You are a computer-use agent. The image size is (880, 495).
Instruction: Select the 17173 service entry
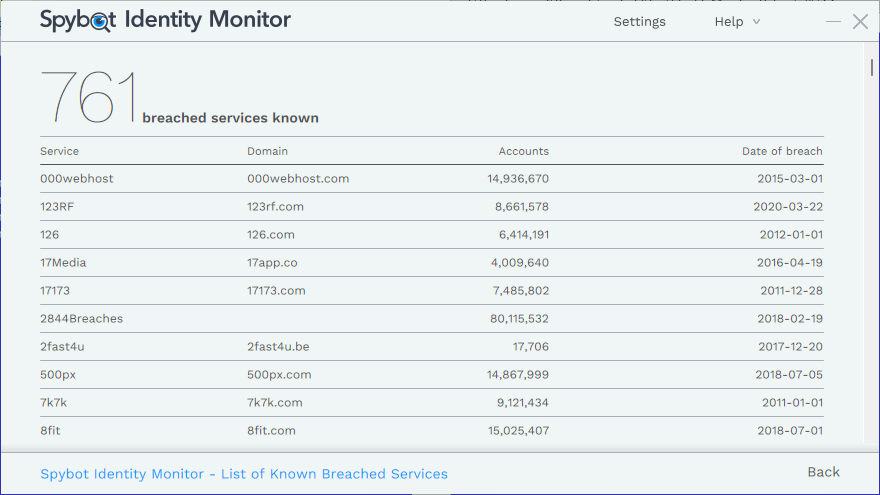pyautogui.click(x=55, y=291)
